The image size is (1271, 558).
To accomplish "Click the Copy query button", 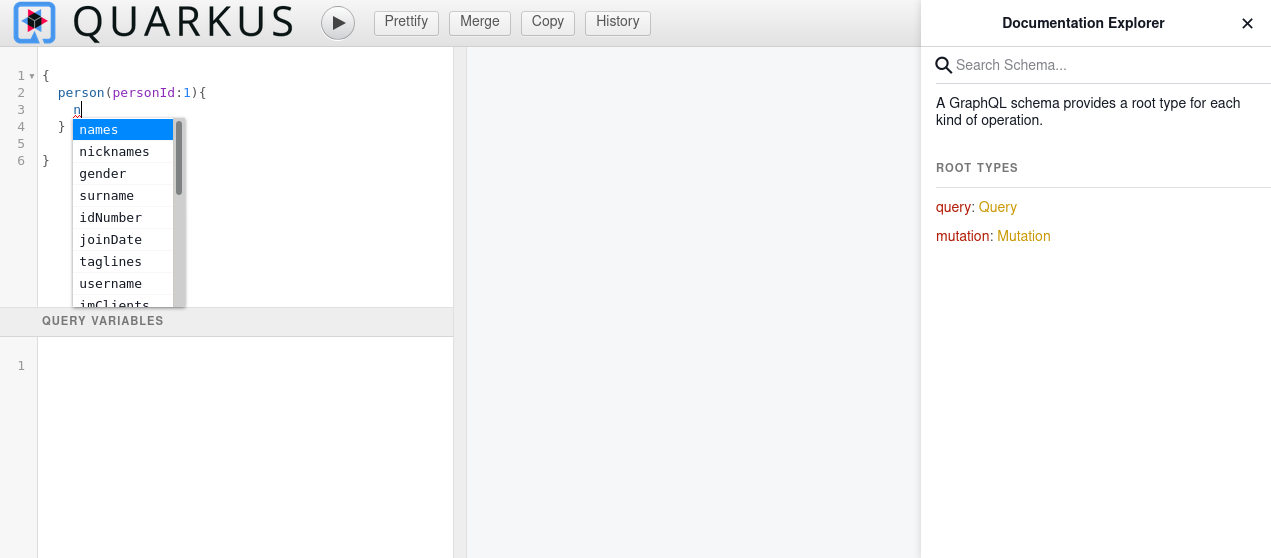I will [548, 22].
